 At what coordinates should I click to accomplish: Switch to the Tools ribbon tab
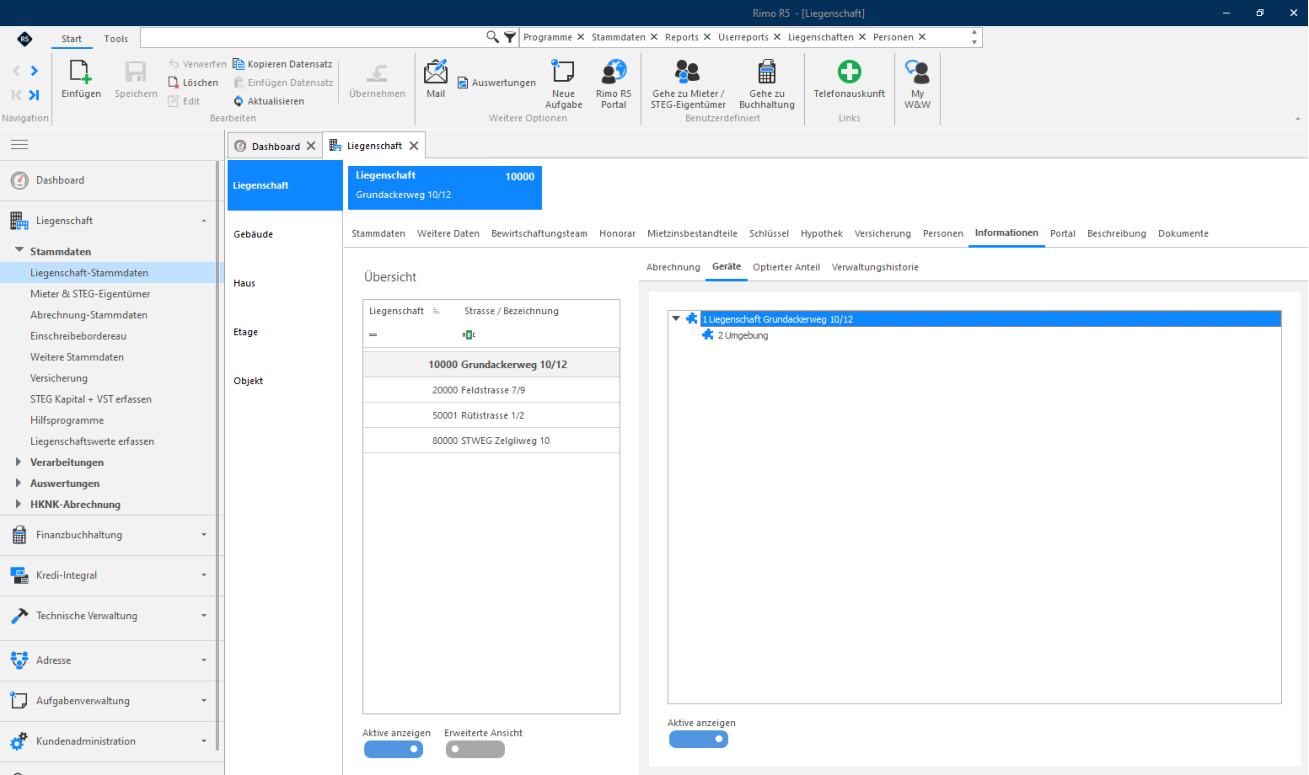pos(116,39)
